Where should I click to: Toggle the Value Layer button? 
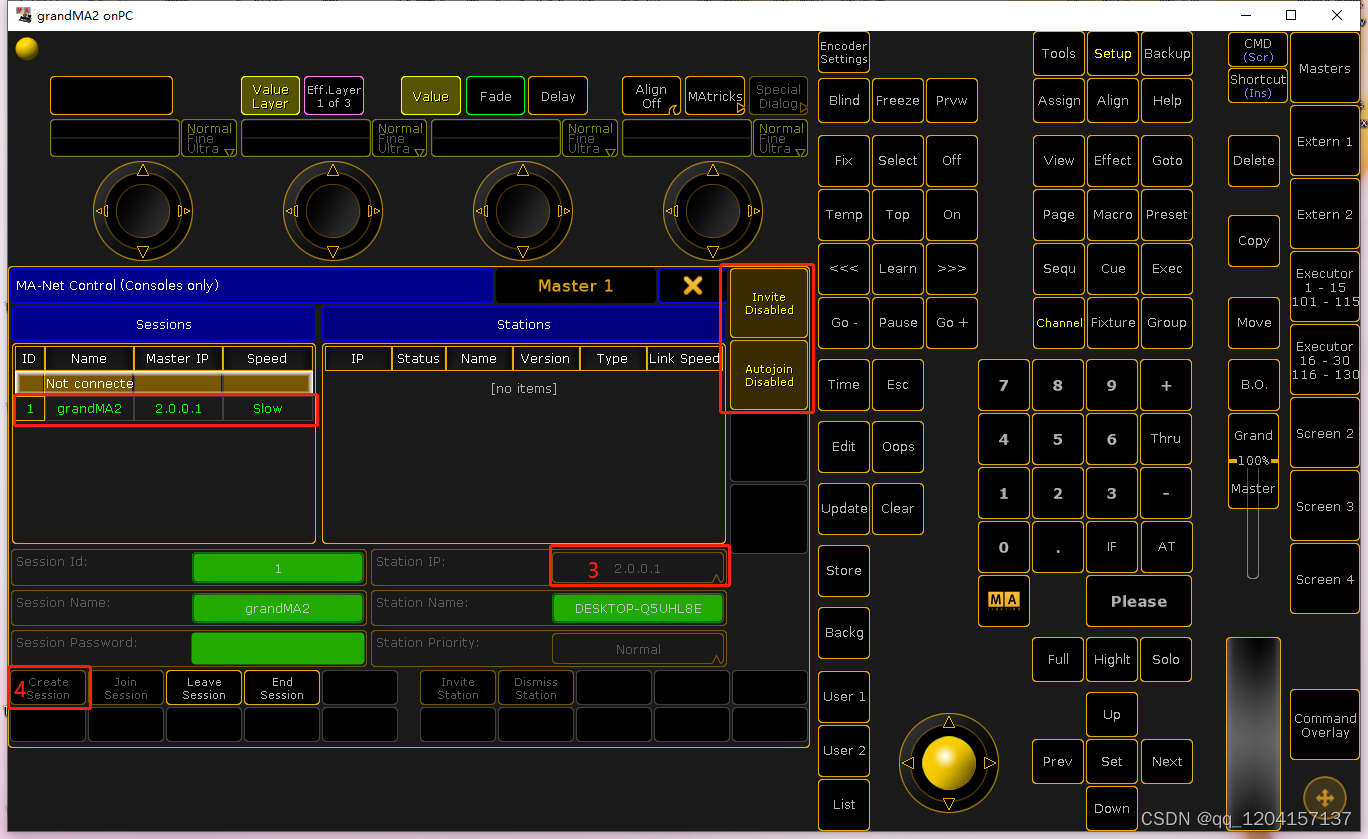[270, 96]
